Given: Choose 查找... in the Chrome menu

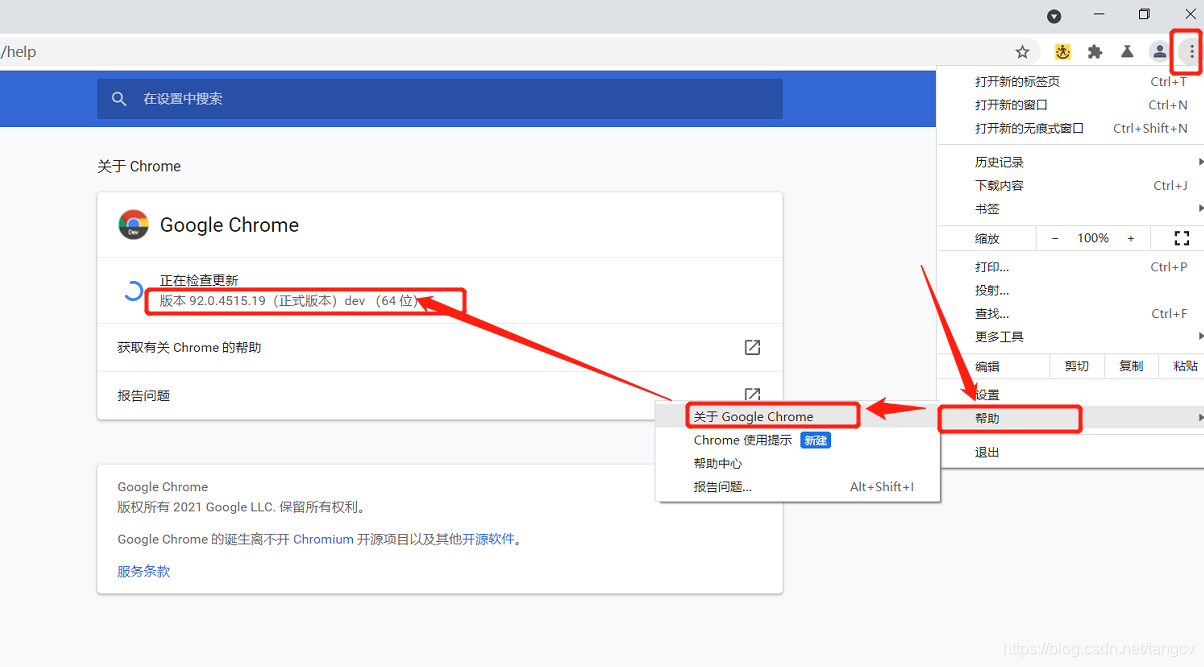Looking at the screenshot, I should (1070, 313).
